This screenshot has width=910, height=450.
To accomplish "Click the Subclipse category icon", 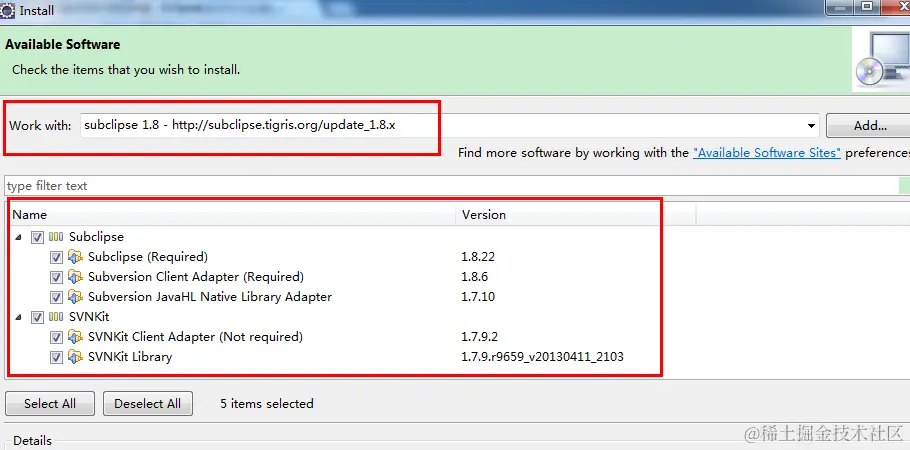I will click(56, 237).
